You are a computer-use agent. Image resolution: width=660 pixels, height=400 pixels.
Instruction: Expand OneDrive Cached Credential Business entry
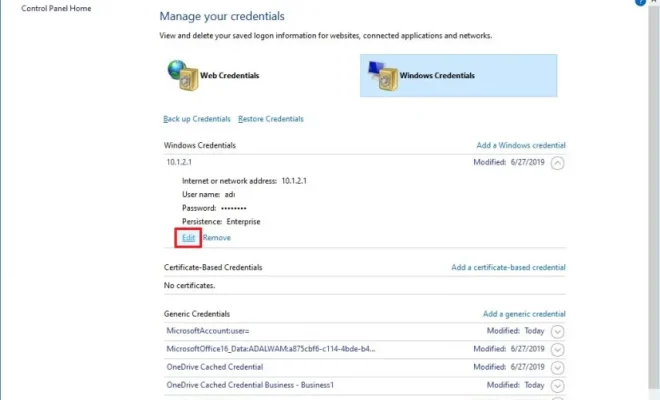558,385
